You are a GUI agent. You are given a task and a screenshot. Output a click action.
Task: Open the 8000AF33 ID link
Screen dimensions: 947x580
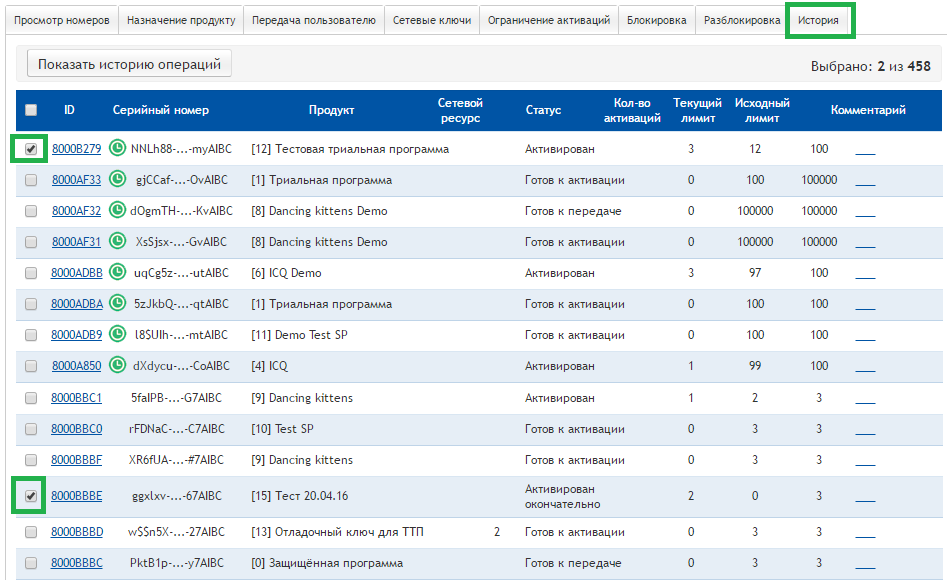[x=76, y=181]
